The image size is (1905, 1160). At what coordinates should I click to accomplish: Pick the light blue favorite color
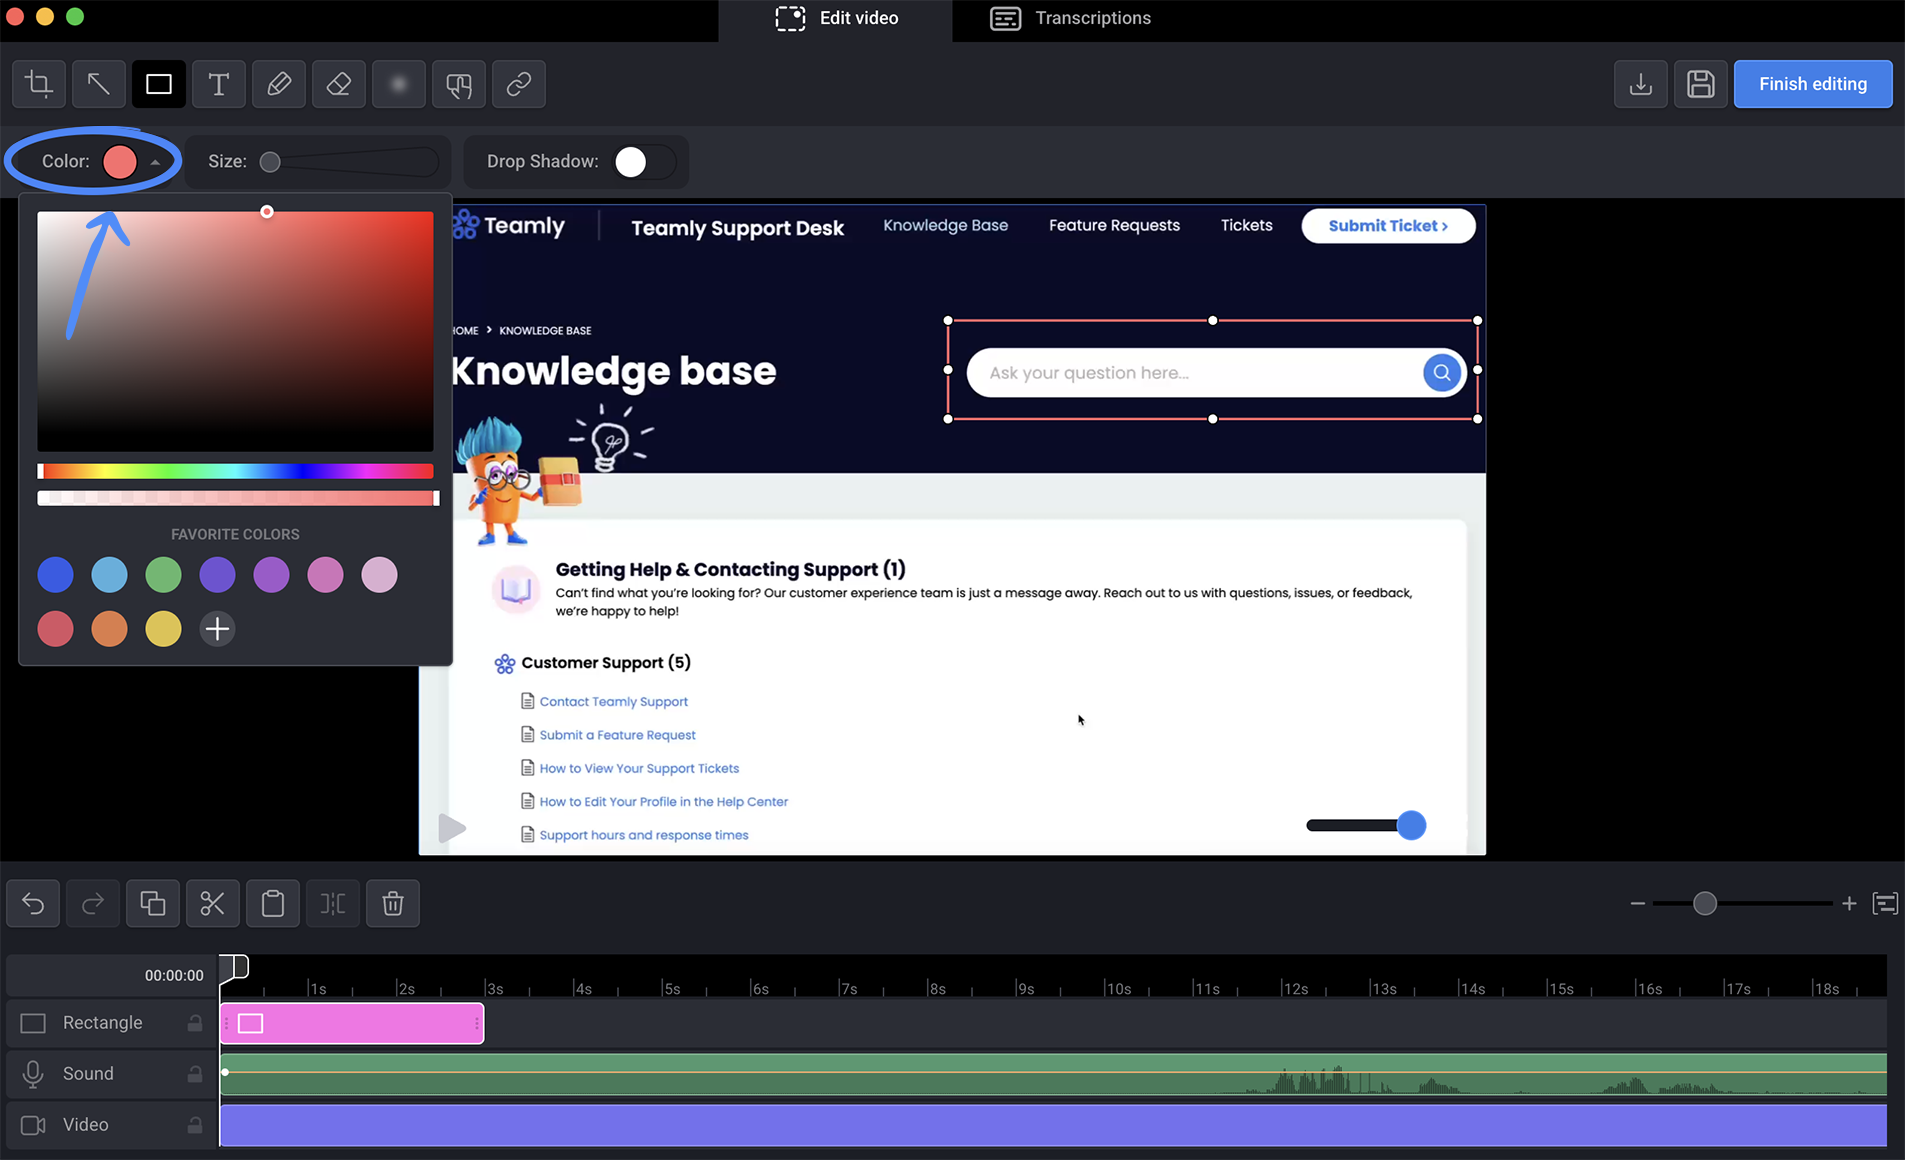coord(109,575)
